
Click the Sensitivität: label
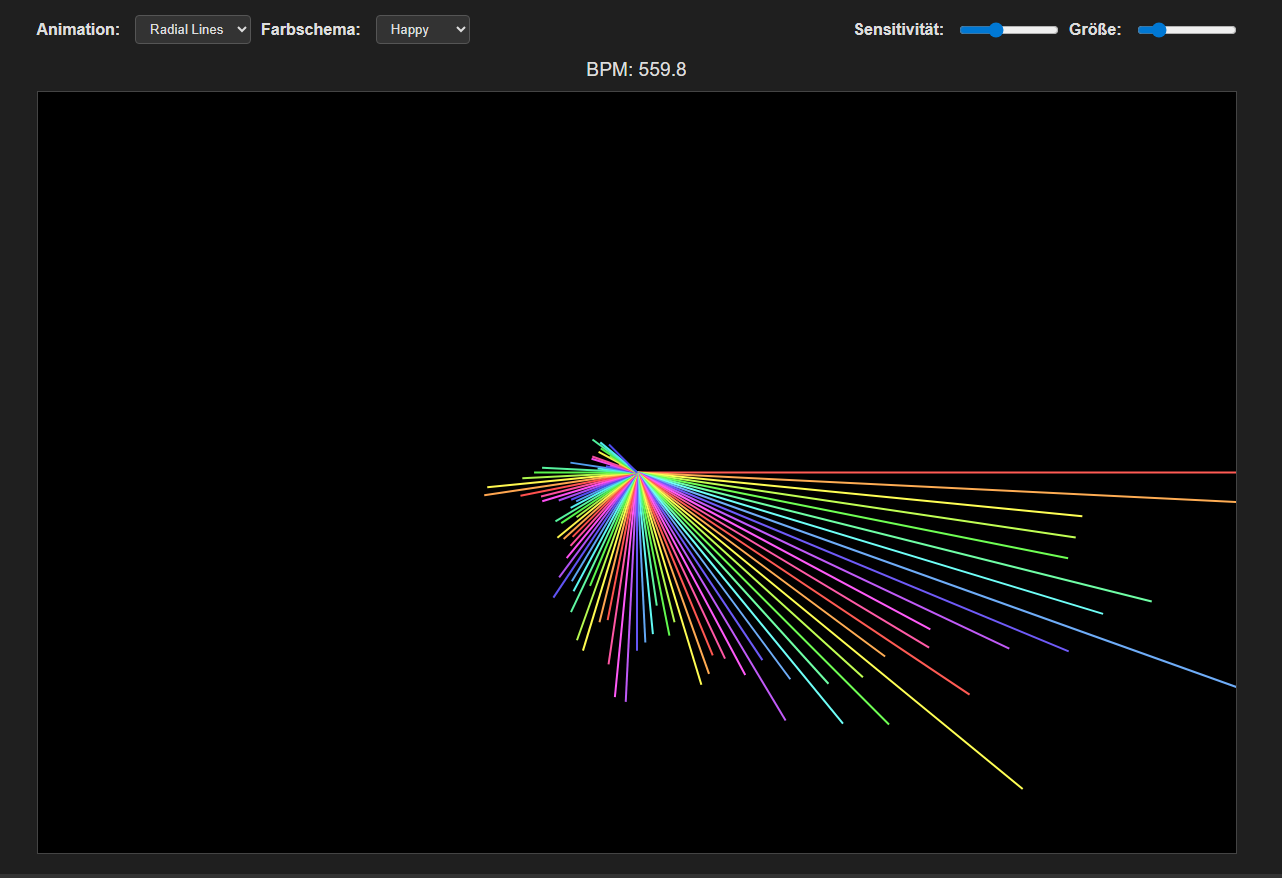897,29
